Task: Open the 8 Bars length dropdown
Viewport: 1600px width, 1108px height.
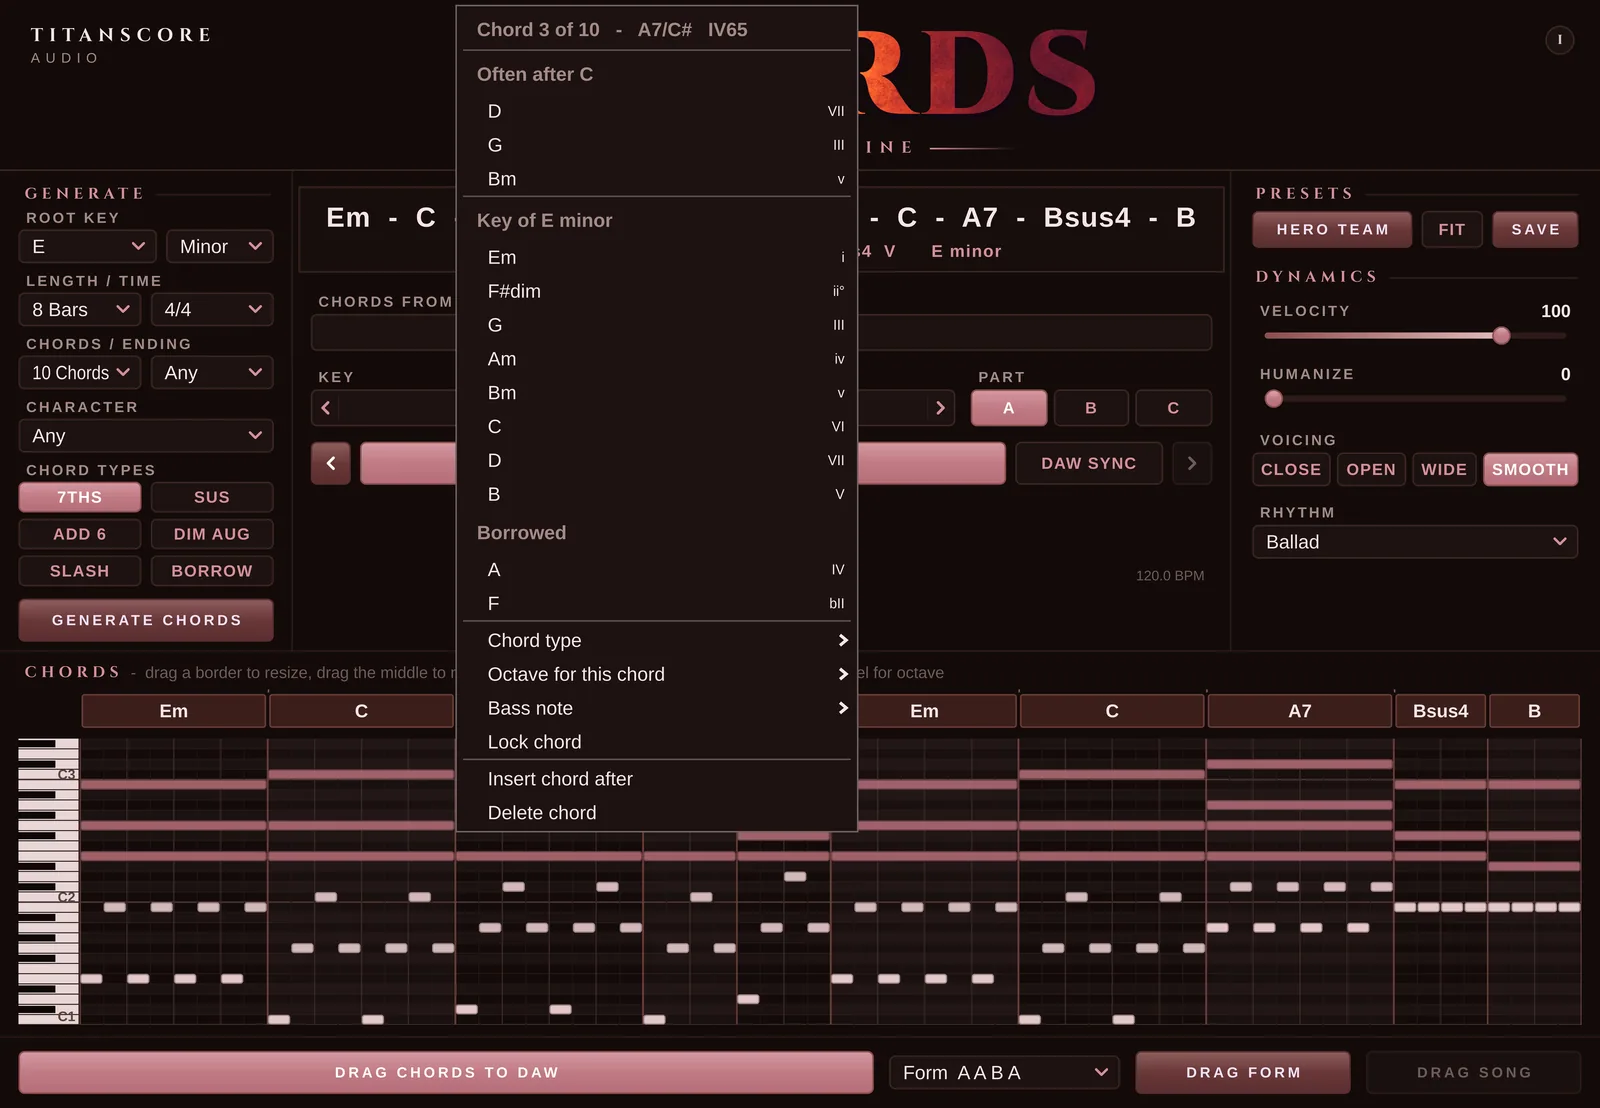Action: point(81,310)
